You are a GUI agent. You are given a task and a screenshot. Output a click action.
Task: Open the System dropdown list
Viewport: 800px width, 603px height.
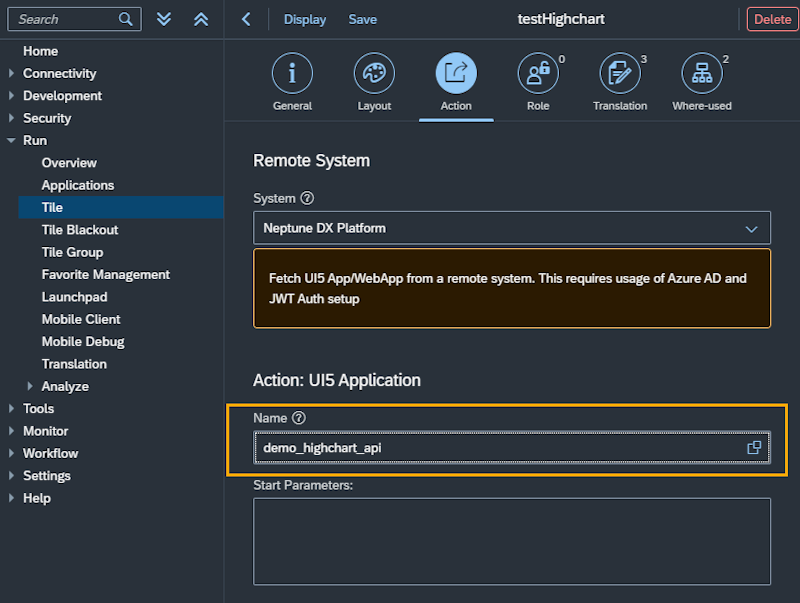coord(751,229)
